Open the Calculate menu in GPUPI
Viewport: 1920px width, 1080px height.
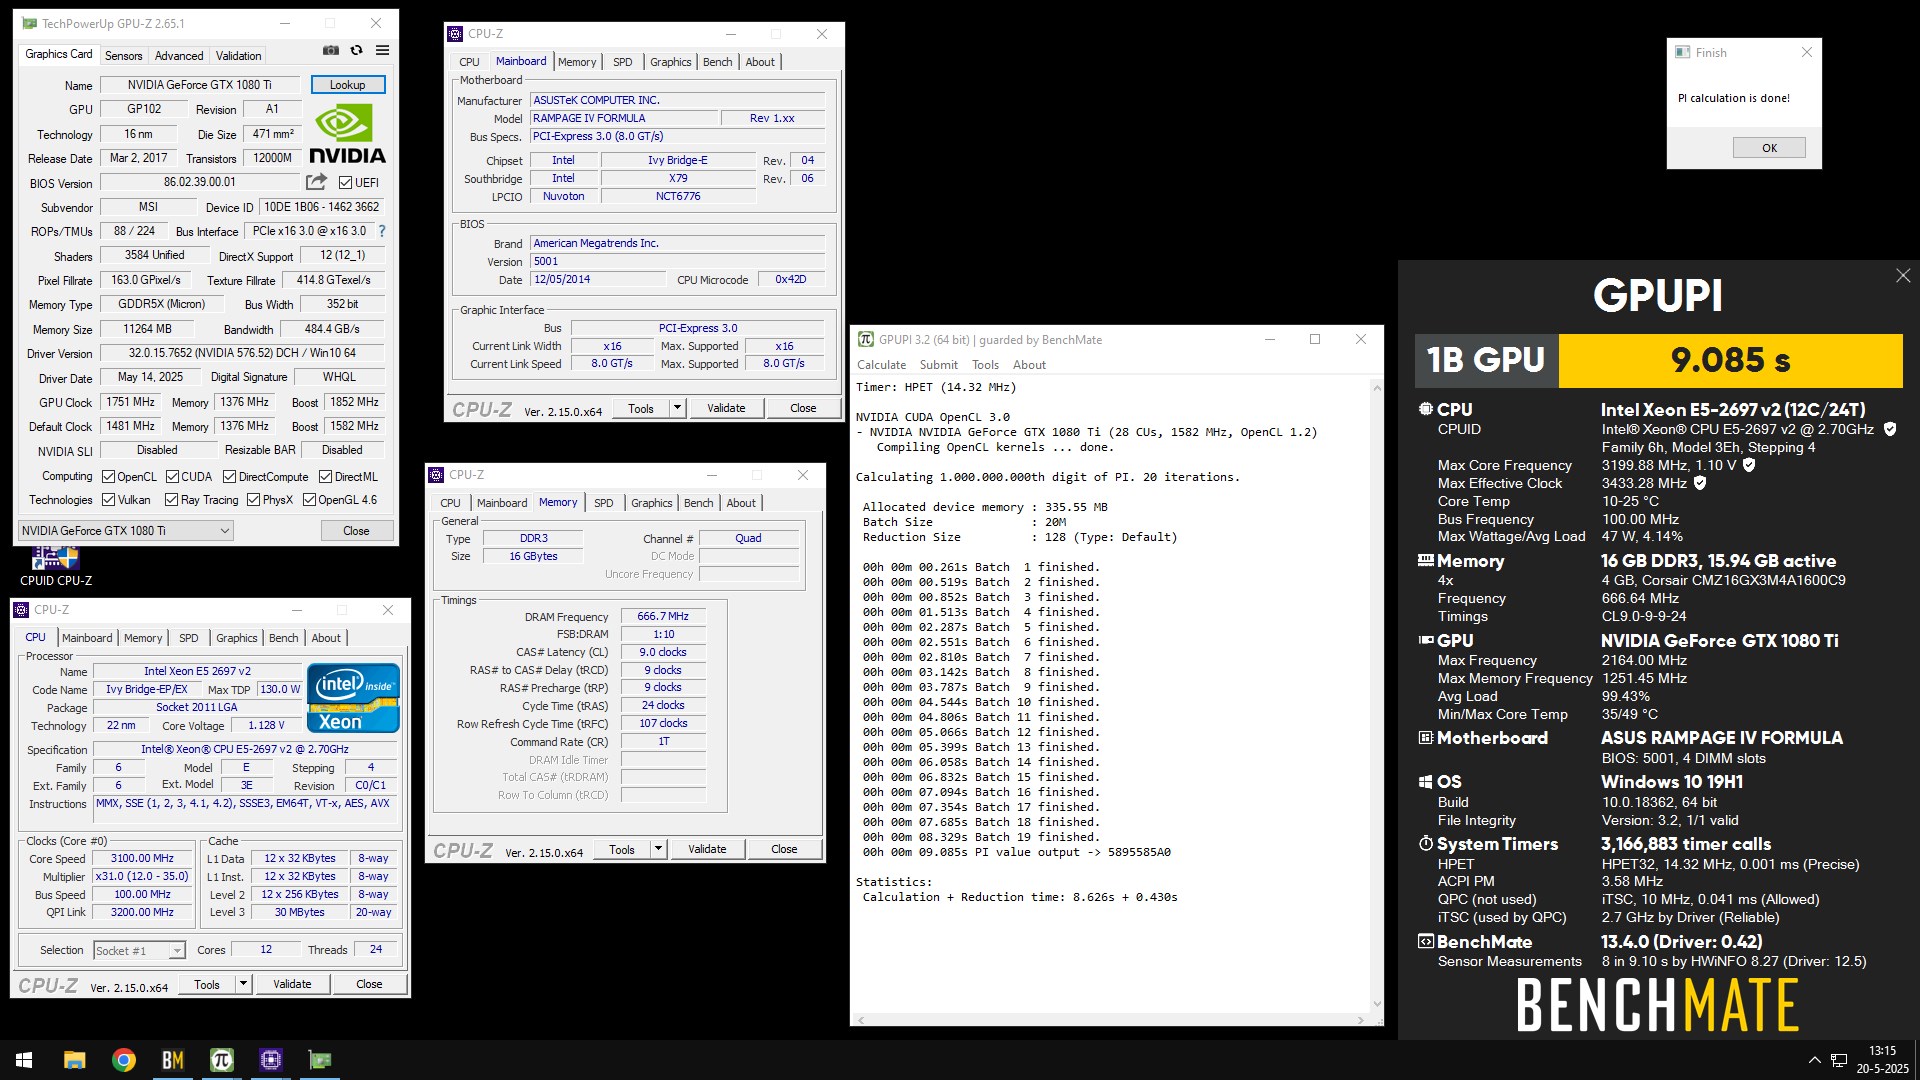pyautogui.click(x=881, y=365)
